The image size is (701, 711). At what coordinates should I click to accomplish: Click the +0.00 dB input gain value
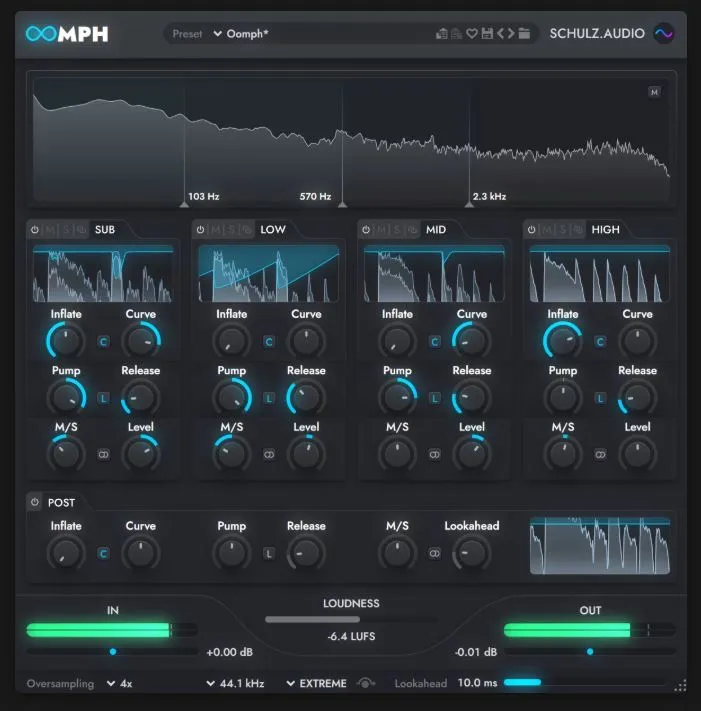coord(229,652)
